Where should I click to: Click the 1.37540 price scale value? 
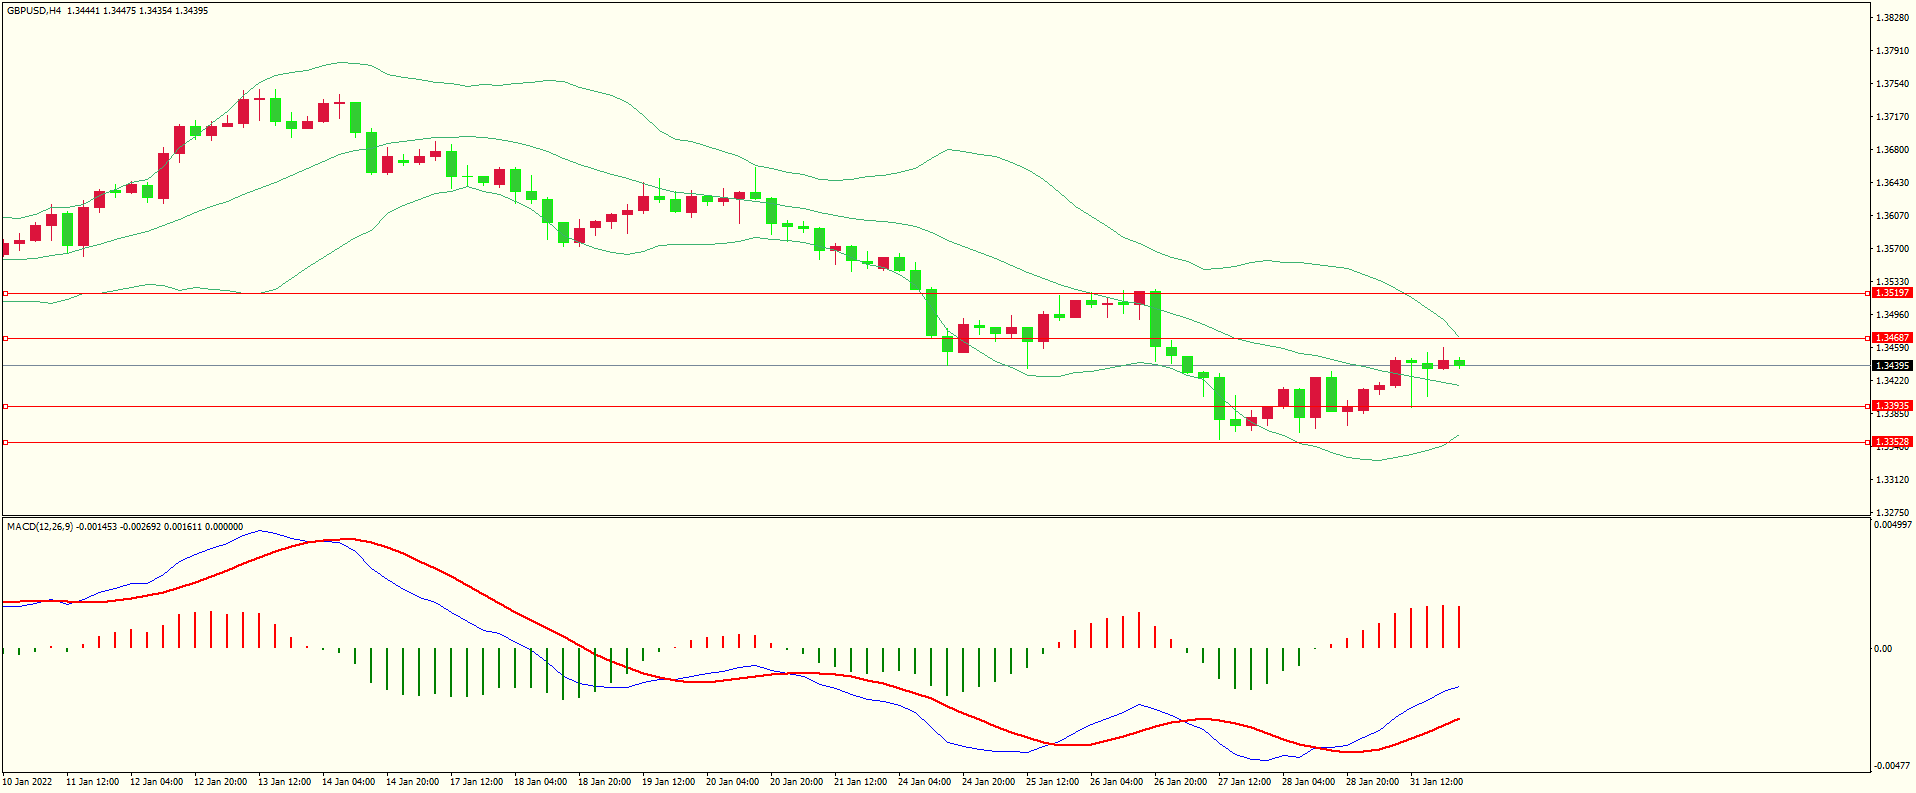[1892, 84]
